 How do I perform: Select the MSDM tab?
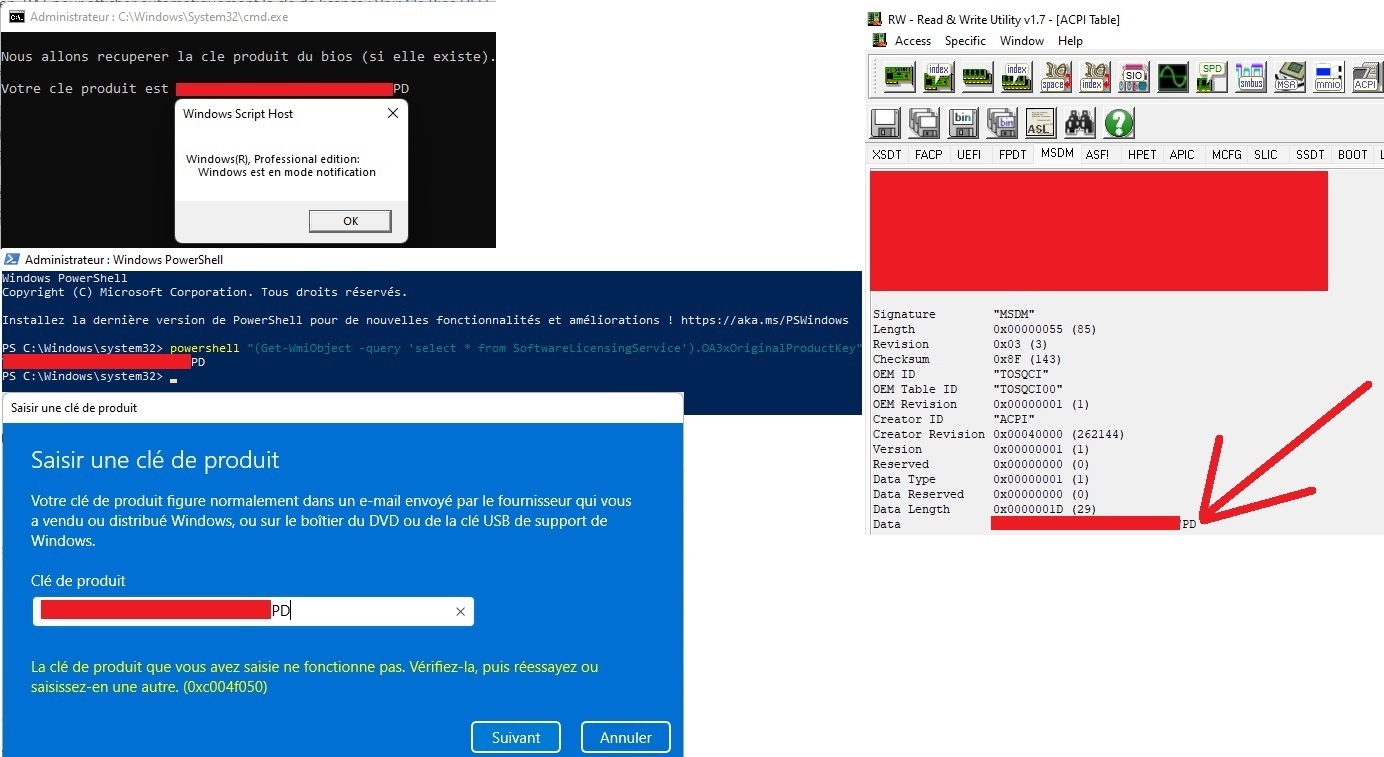tap(1057, 154)
